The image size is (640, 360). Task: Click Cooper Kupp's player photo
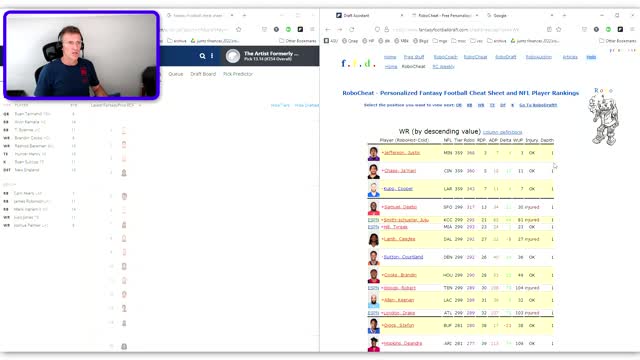[x=373, y=189]
